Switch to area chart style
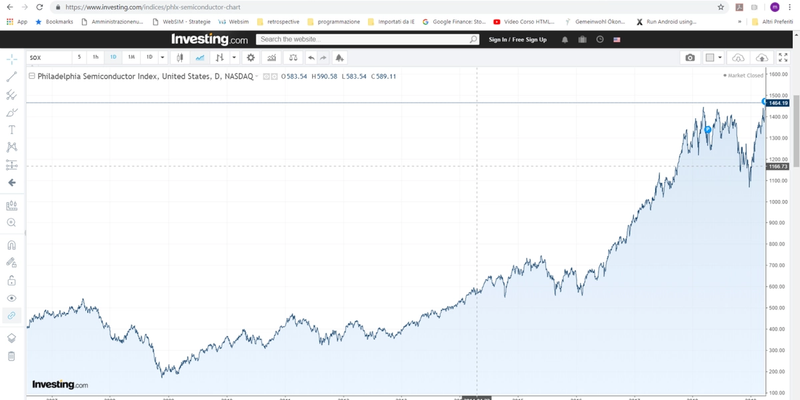800x400 pixels. (x=199, y=58)
